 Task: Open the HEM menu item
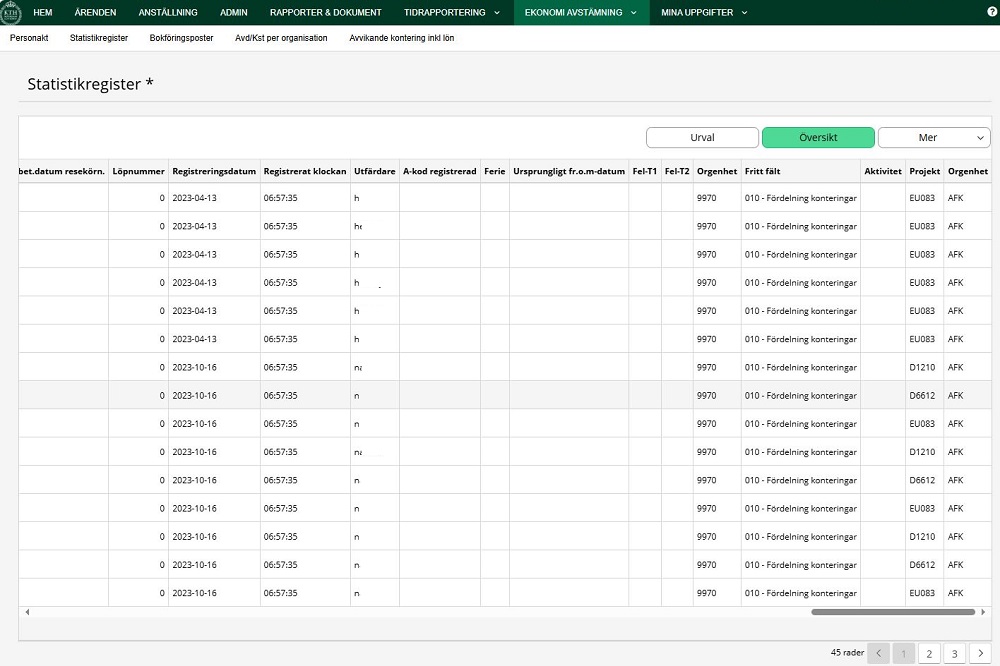click(43, 12)
